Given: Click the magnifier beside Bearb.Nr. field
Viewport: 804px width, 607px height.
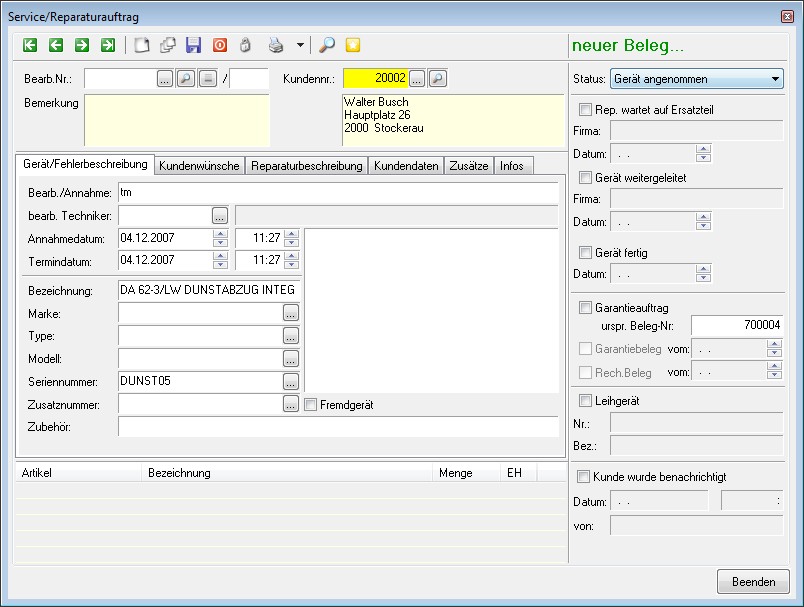Looking at the screenshot, I should pyautogui.click(x=186, y=79).
